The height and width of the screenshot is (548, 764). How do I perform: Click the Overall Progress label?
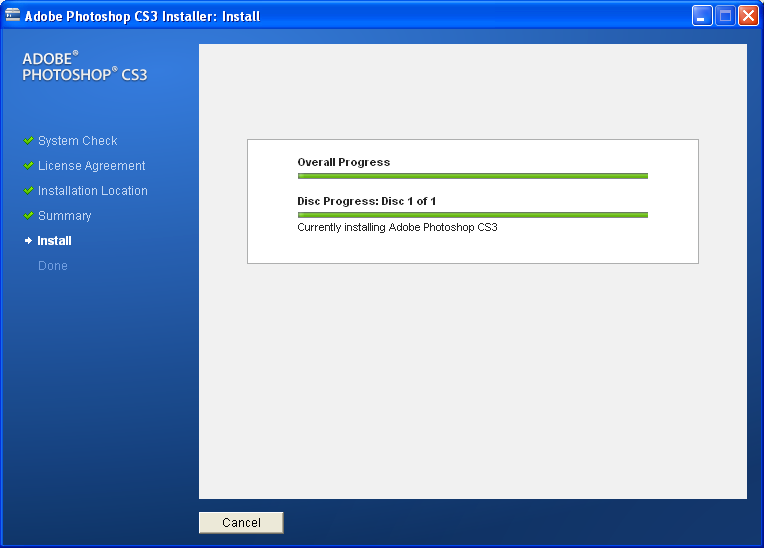(x=344, y=162)
